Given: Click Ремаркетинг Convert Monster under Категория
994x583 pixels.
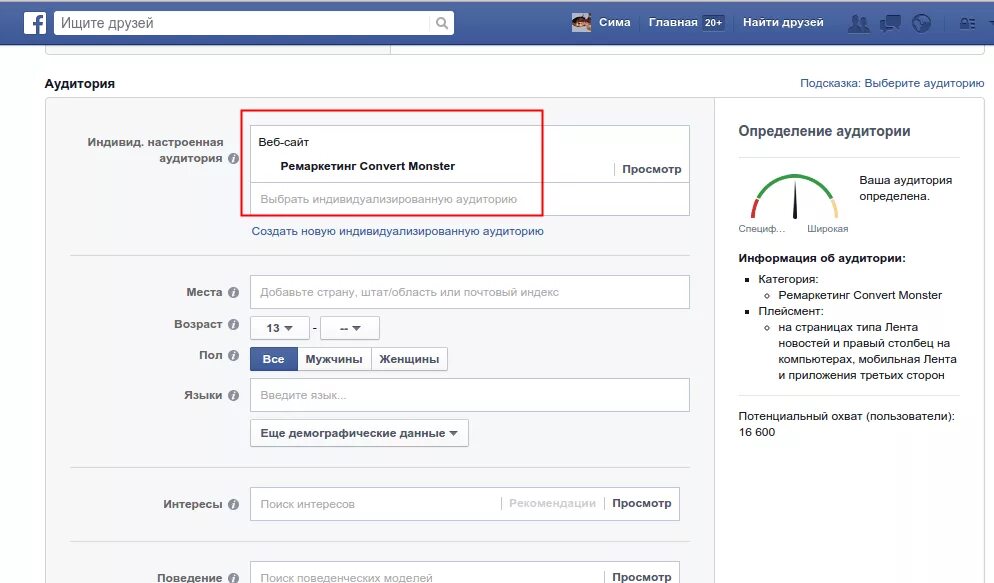Looking at the screenshot, I should tap(860, 295).
